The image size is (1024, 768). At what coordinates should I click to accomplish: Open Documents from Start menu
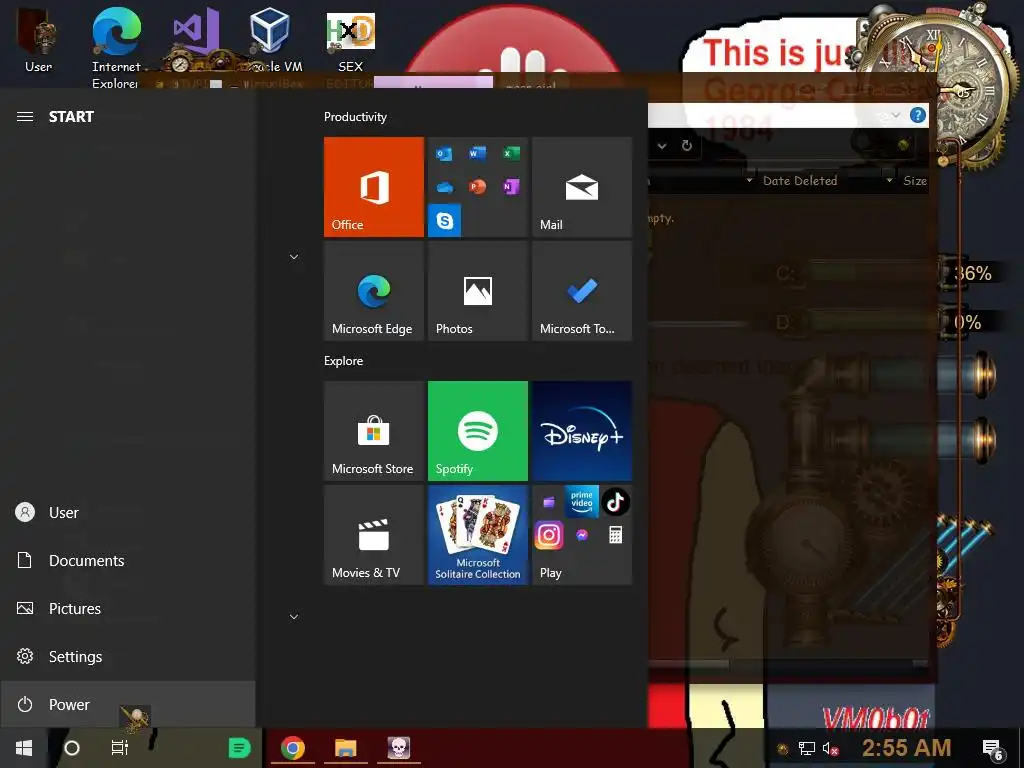click(x=128, y=560)
